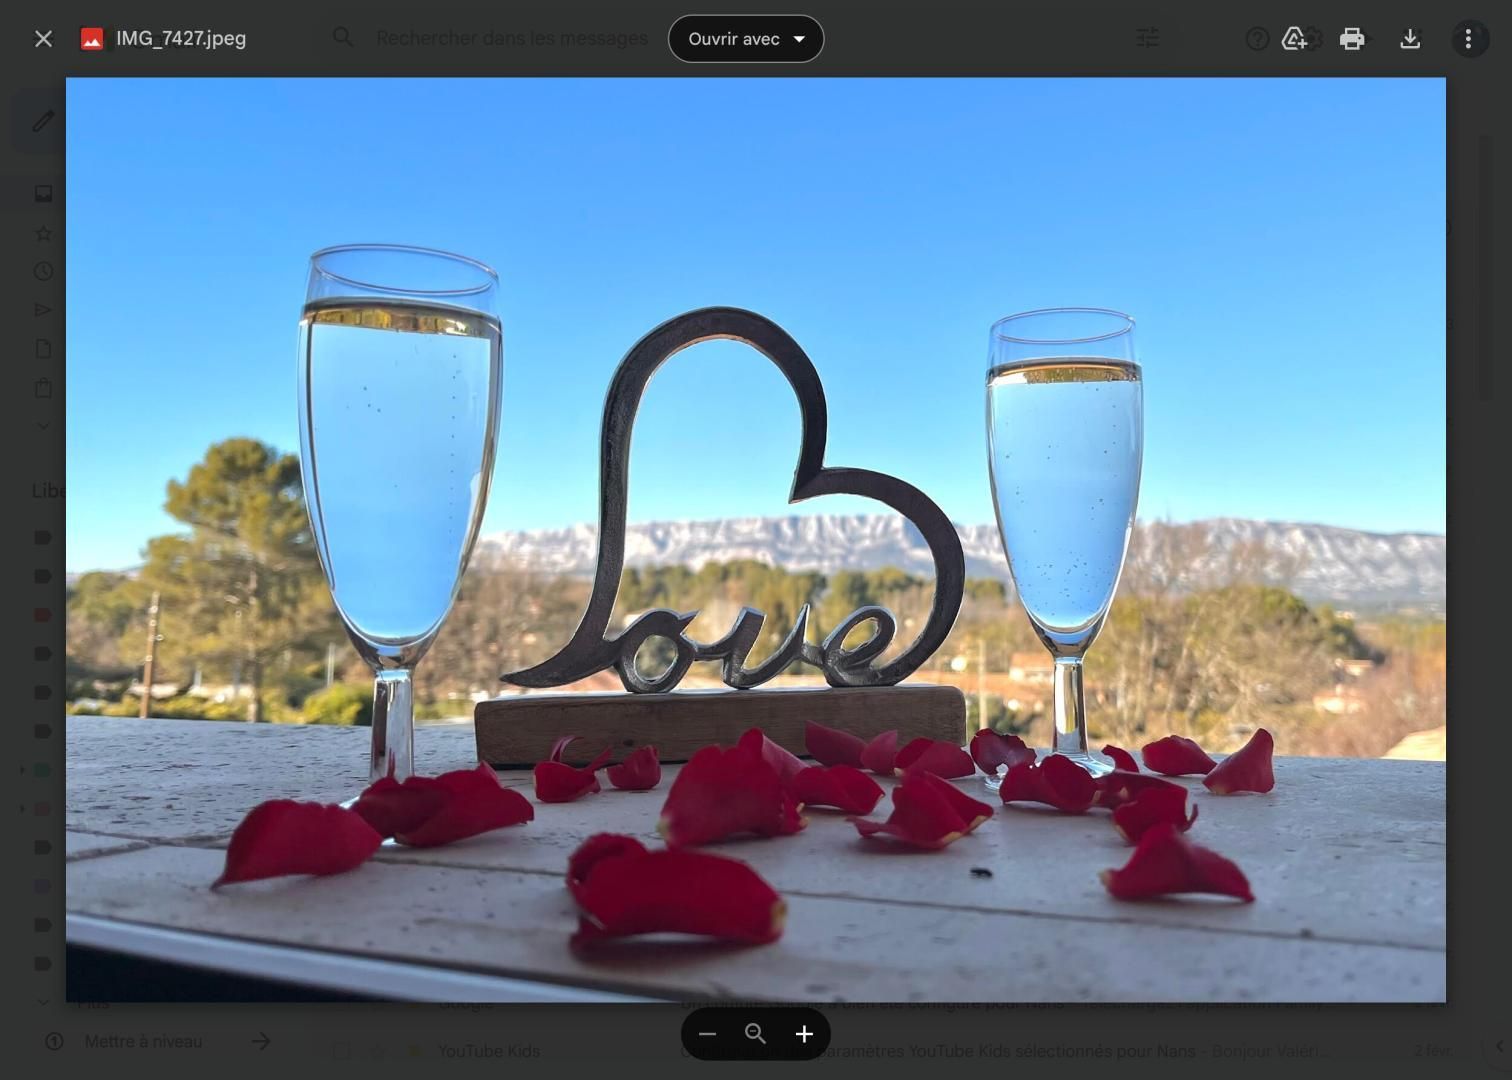Star the YouTube Kids email

(x=378, y=1052)
